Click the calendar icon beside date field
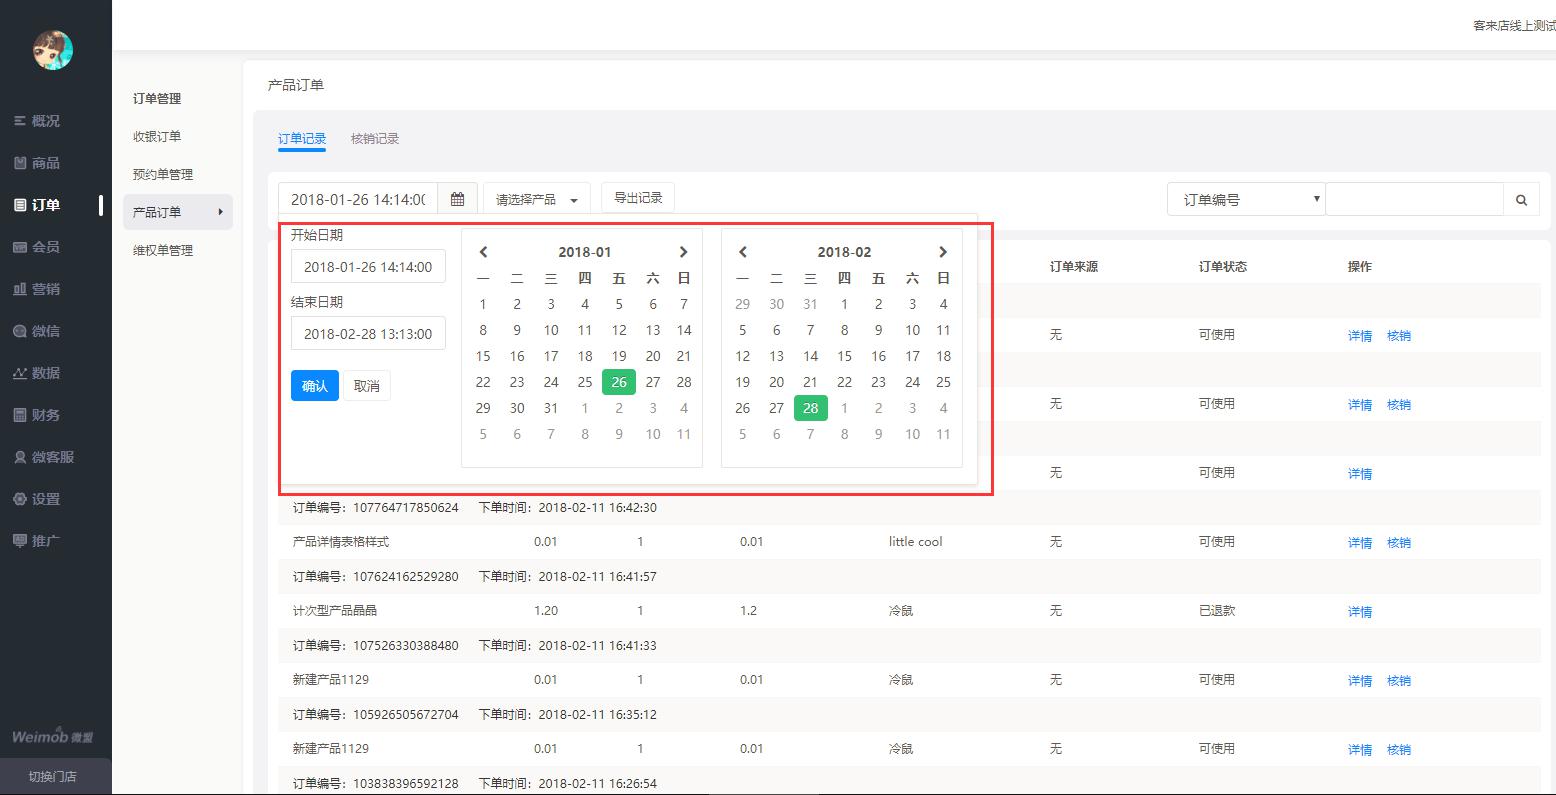The width and height of the screenshot is (1556, 795). coord(457,199)
